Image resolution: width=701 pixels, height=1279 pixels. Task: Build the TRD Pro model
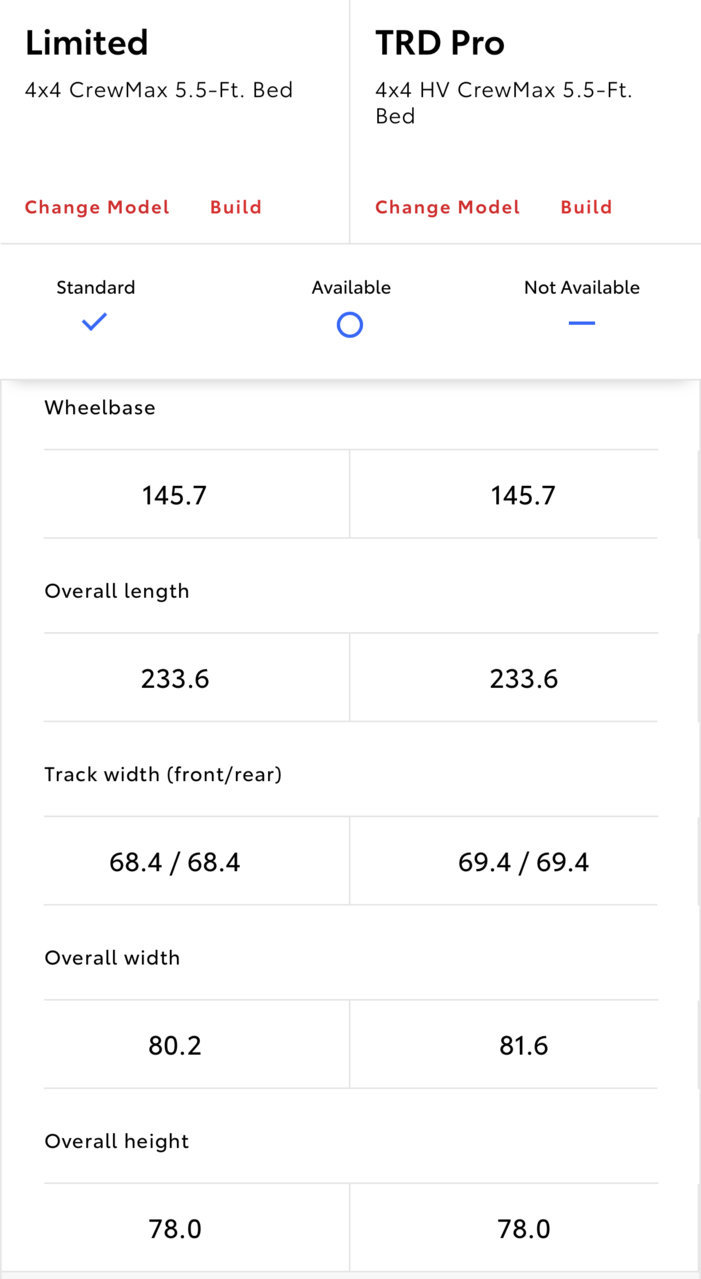(586, 207)
